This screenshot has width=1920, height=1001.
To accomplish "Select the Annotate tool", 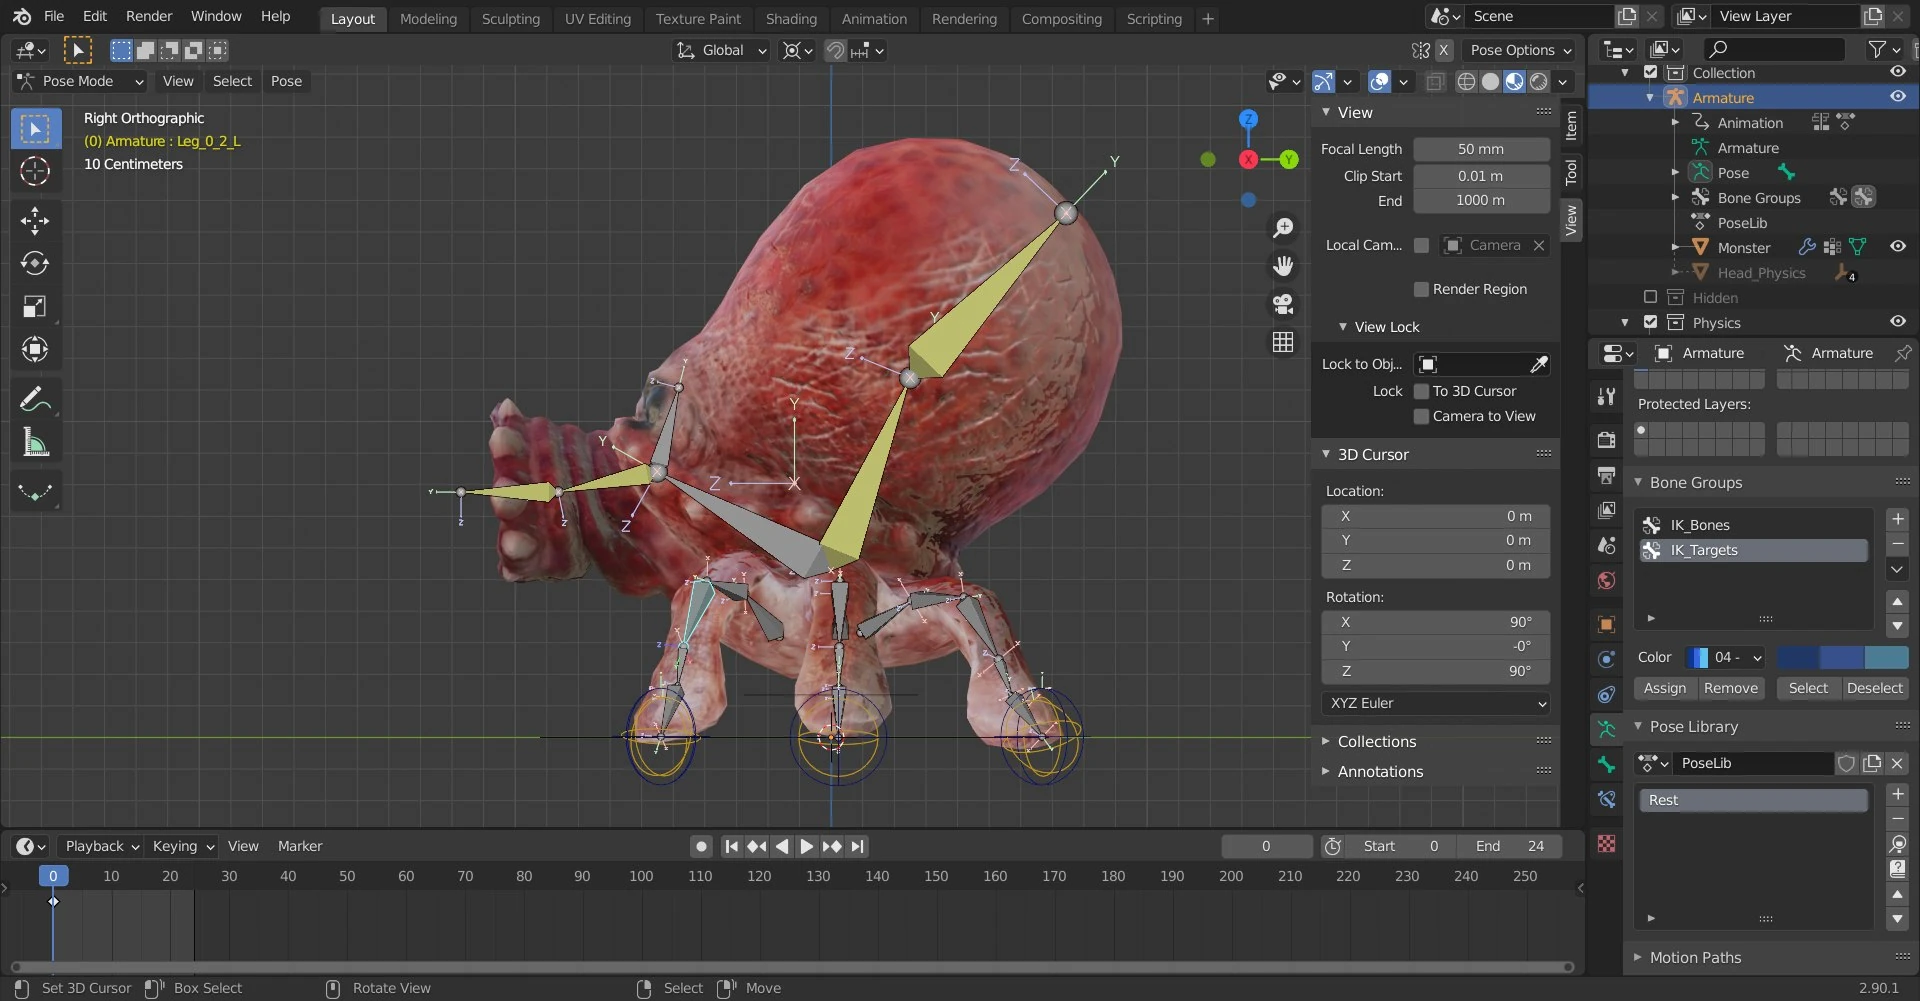I will click(x=35, y=399).
